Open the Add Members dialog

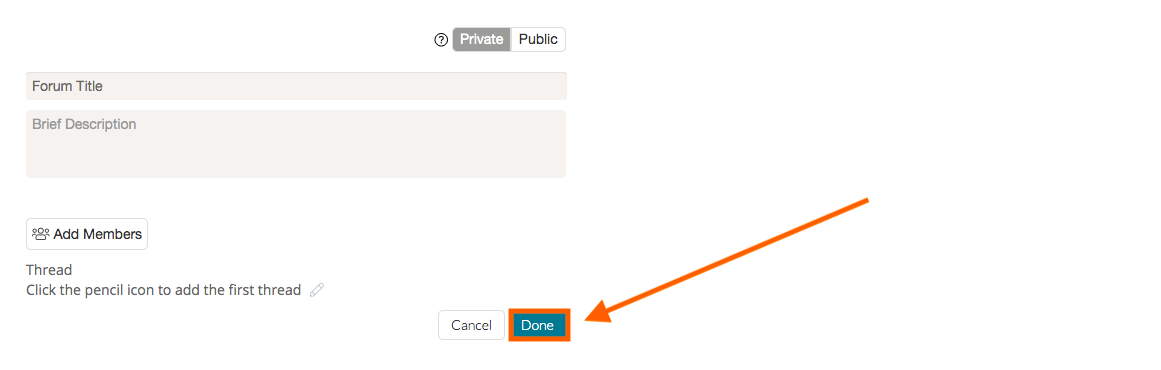87,234
